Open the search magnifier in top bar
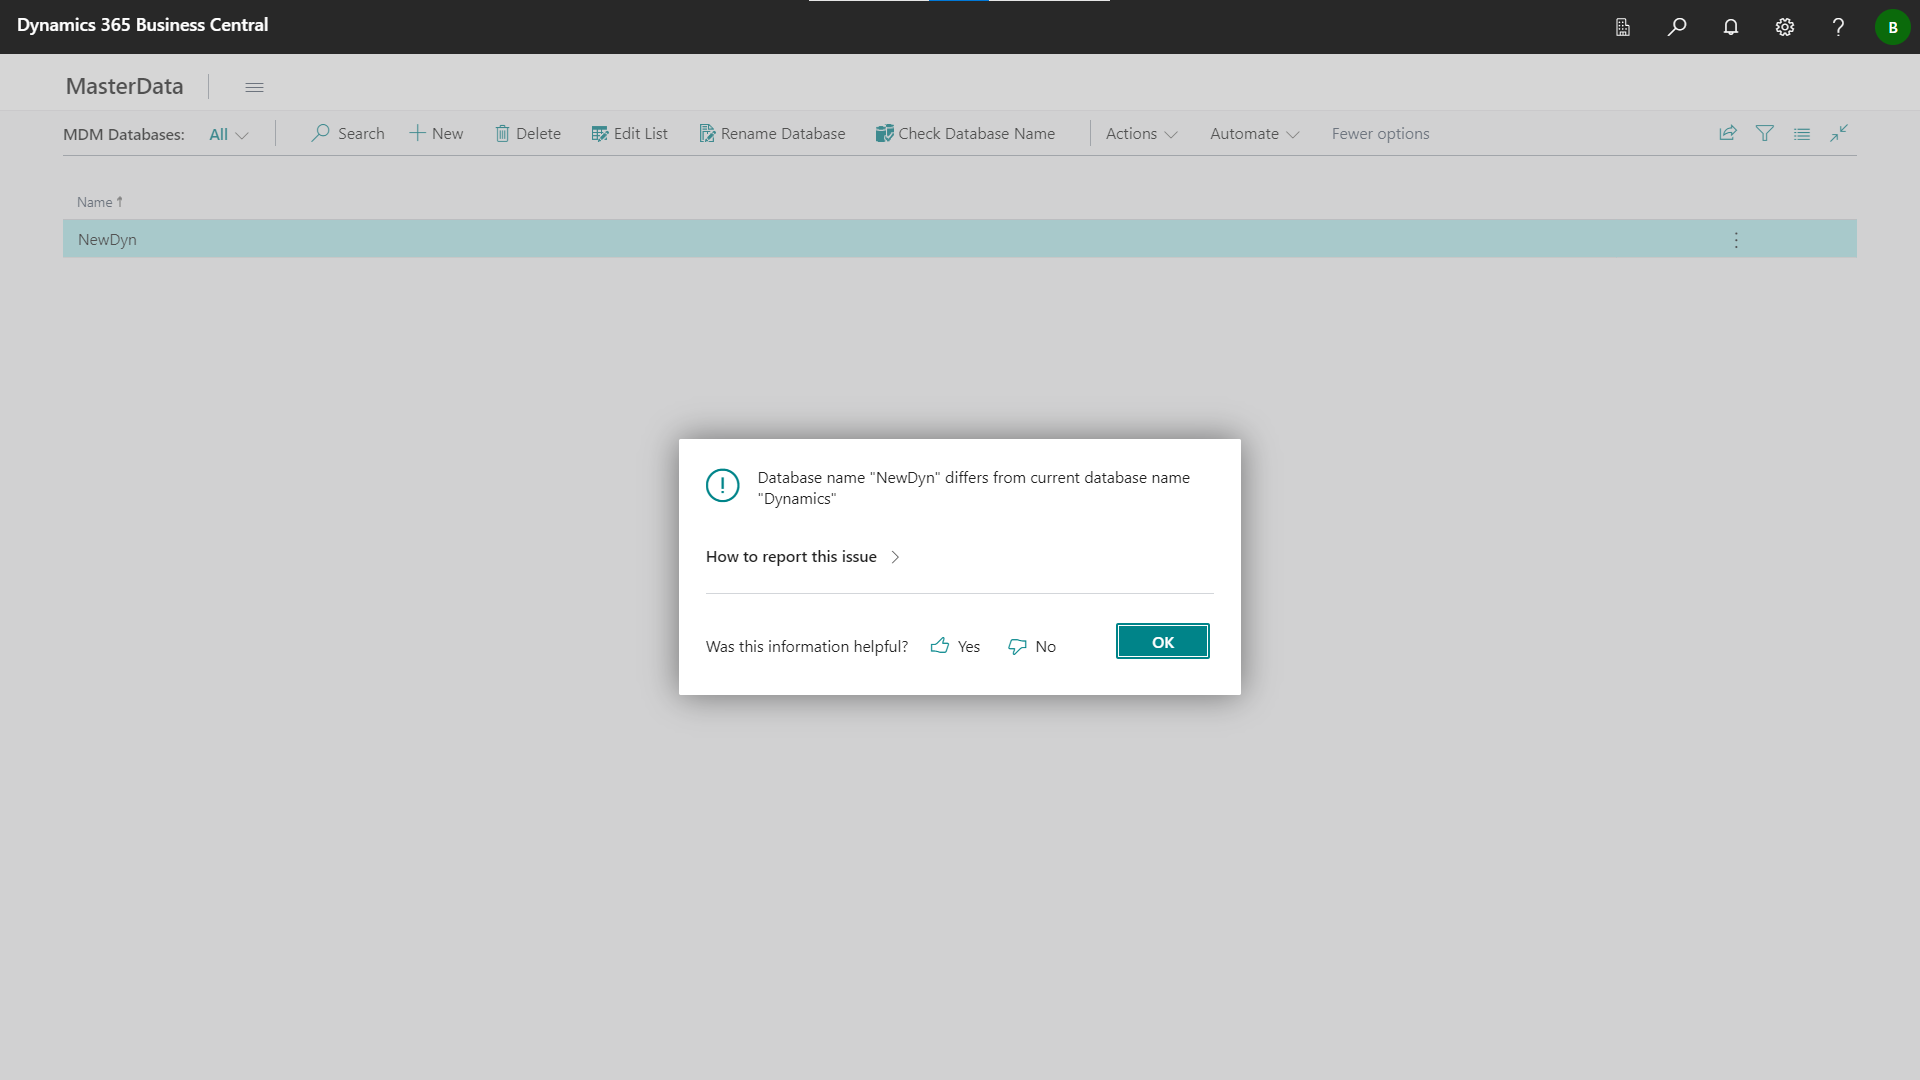1920x1080 pixels. 1677,27
